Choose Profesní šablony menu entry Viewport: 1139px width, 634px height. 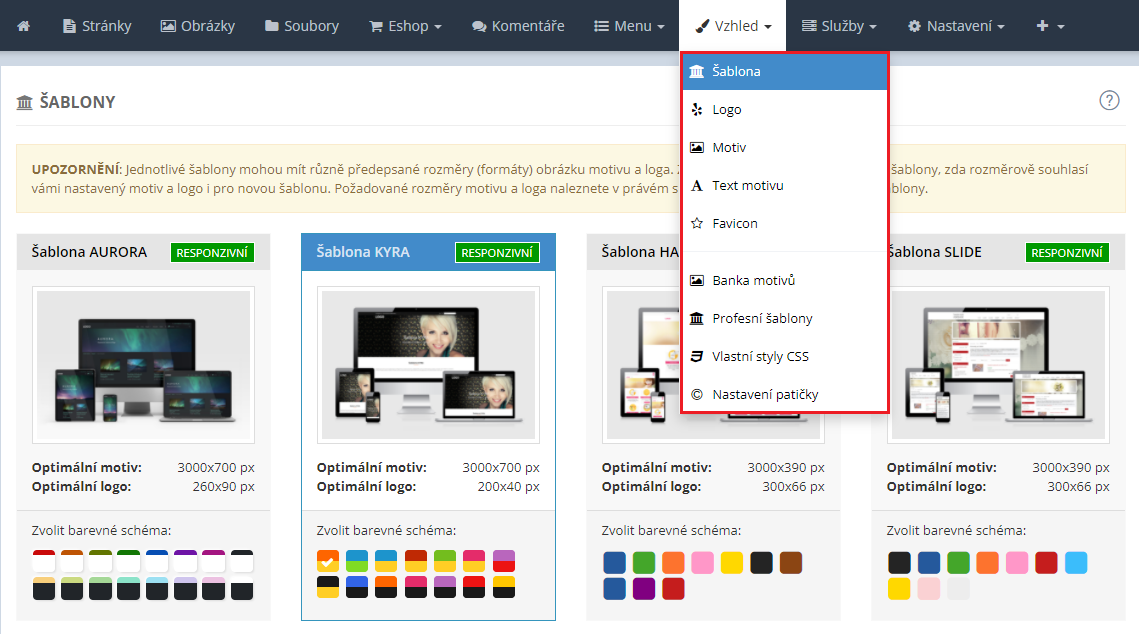[762, 319]
